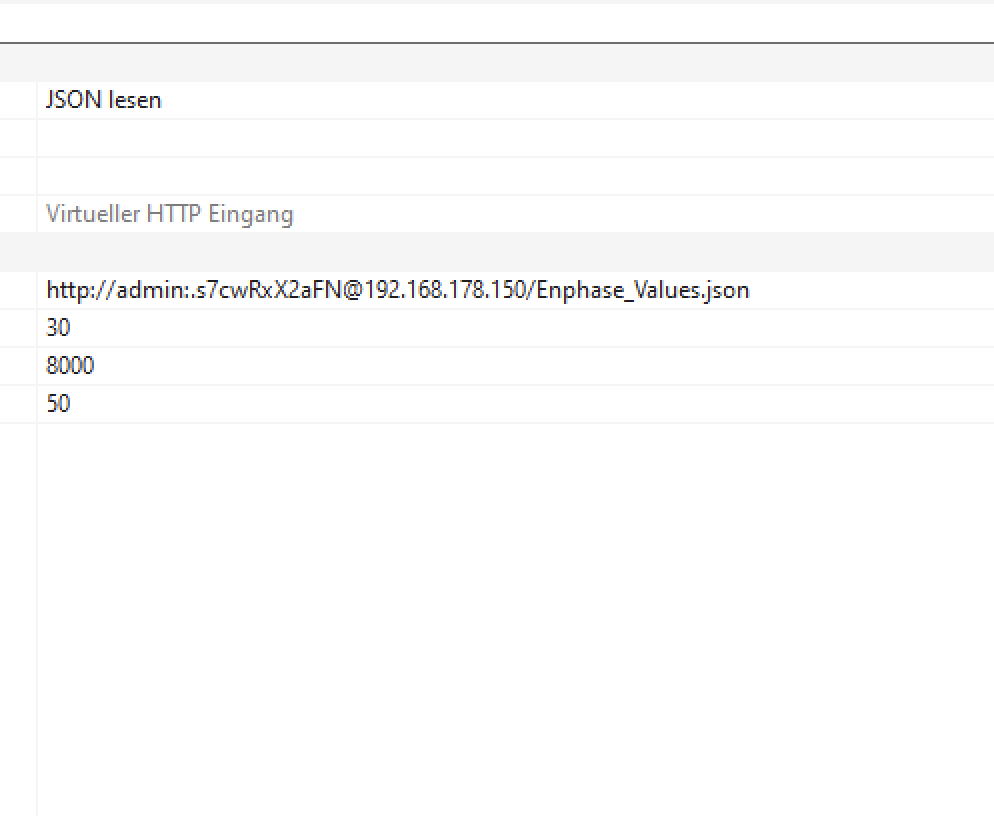Click the left label cell directly above the 'Virtueller HTTP Eingang' row
The image size is (994, 816).
click(x=17, y=176)
